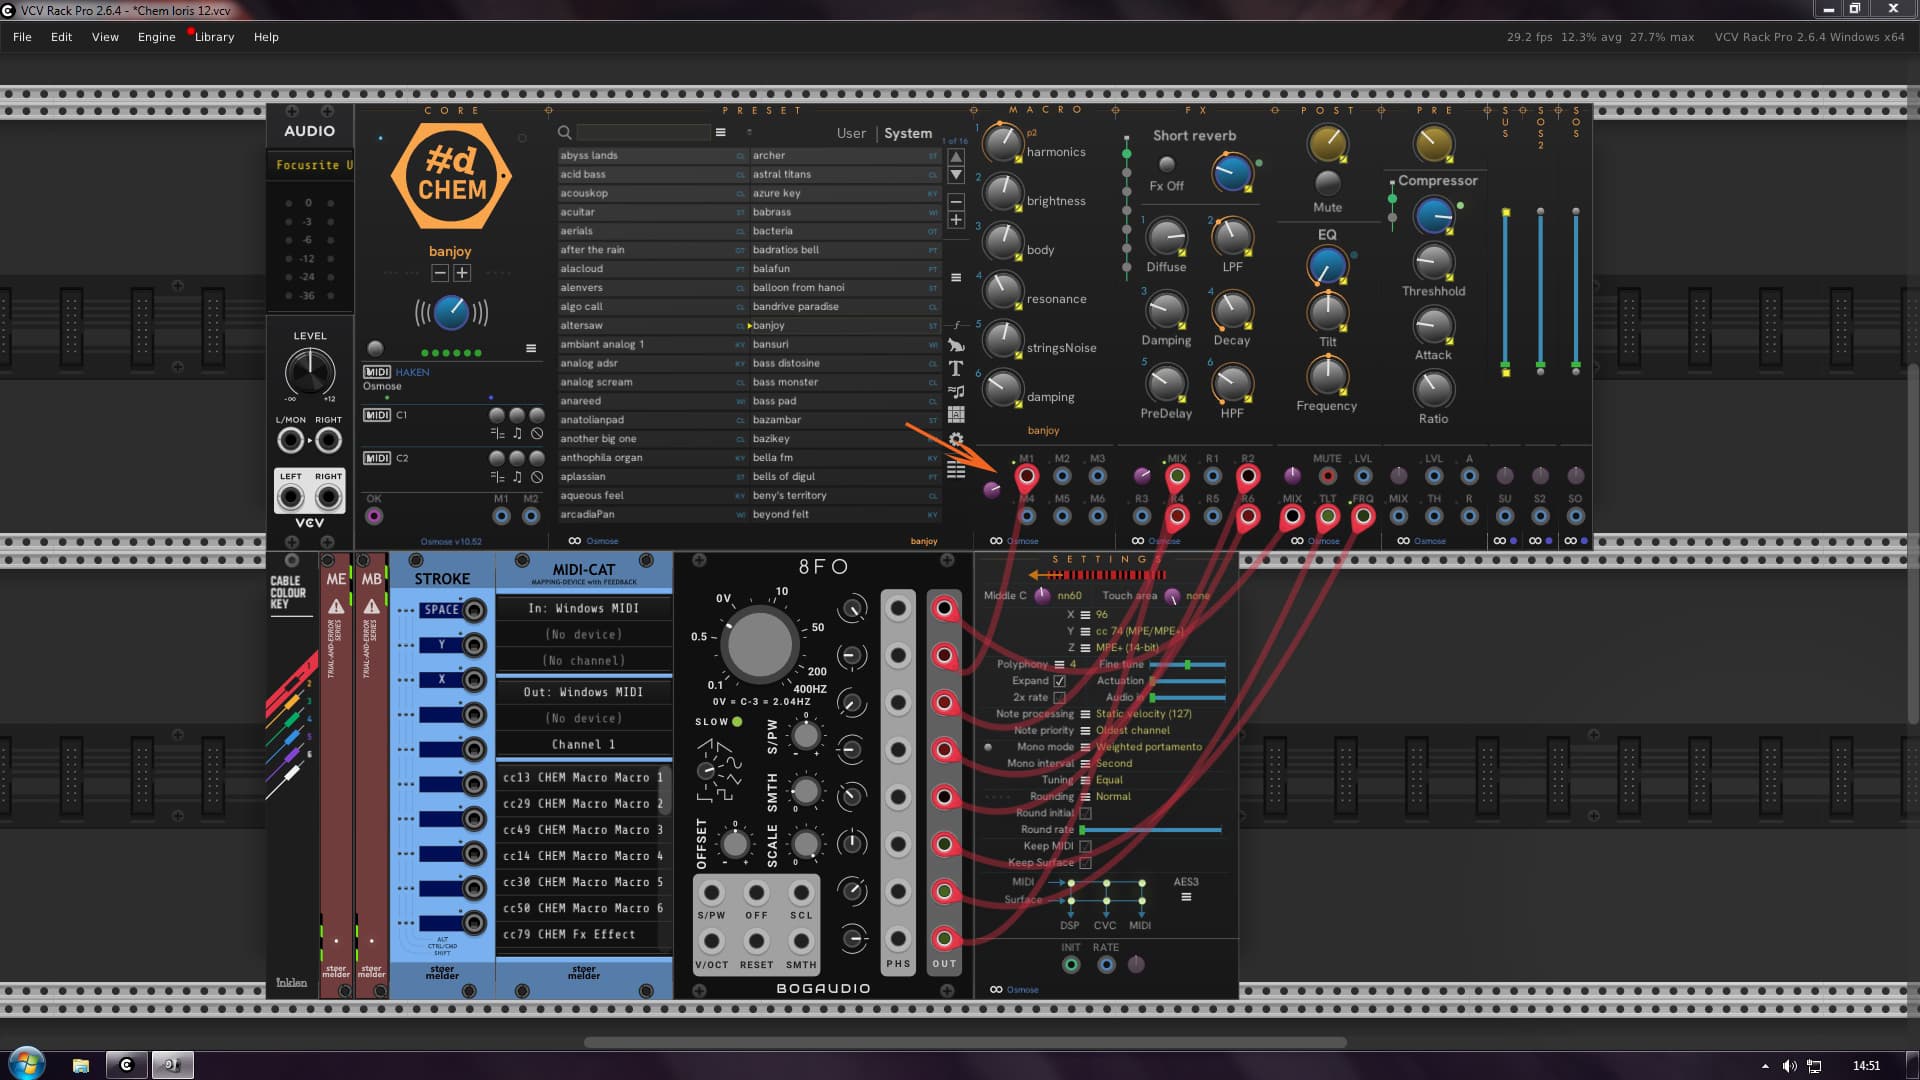Open the settings gear icon in preset sidebar
The height and width of the screenshot is (1080, 1920).
(956, 439)
